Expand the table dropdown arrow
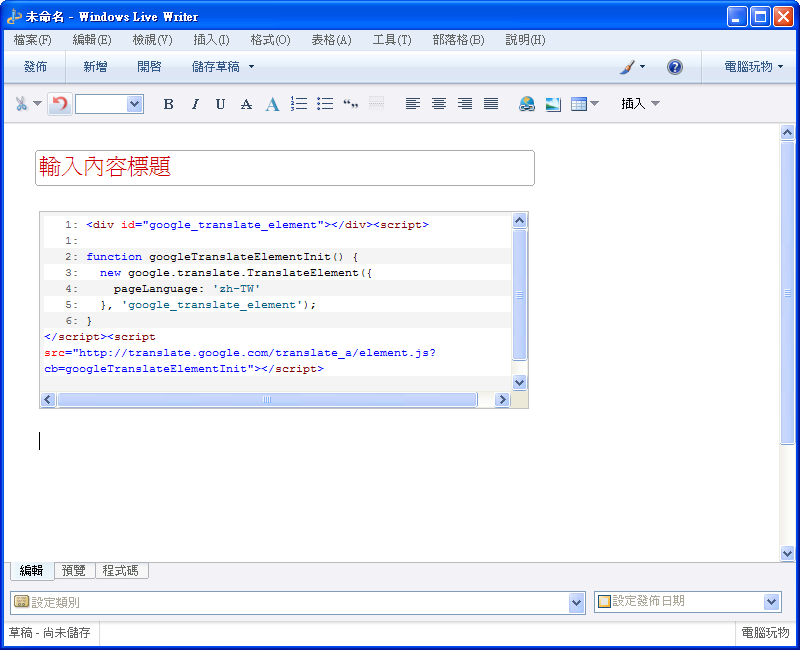The height and width of the screenshot is (650, 800). tap(594, 104)
